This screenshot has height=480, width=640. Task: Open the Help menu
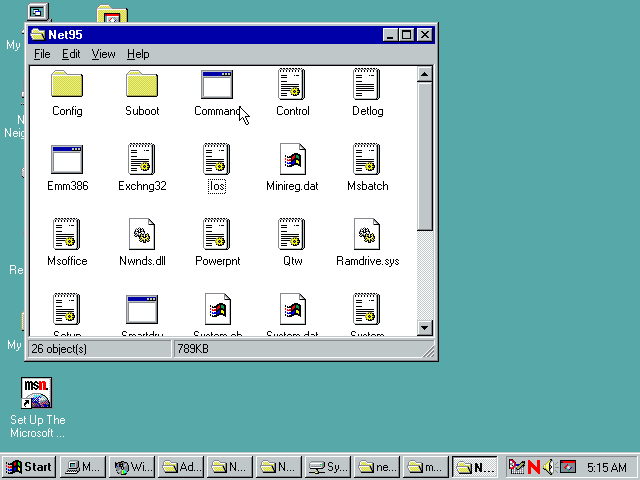coord(138,54)
